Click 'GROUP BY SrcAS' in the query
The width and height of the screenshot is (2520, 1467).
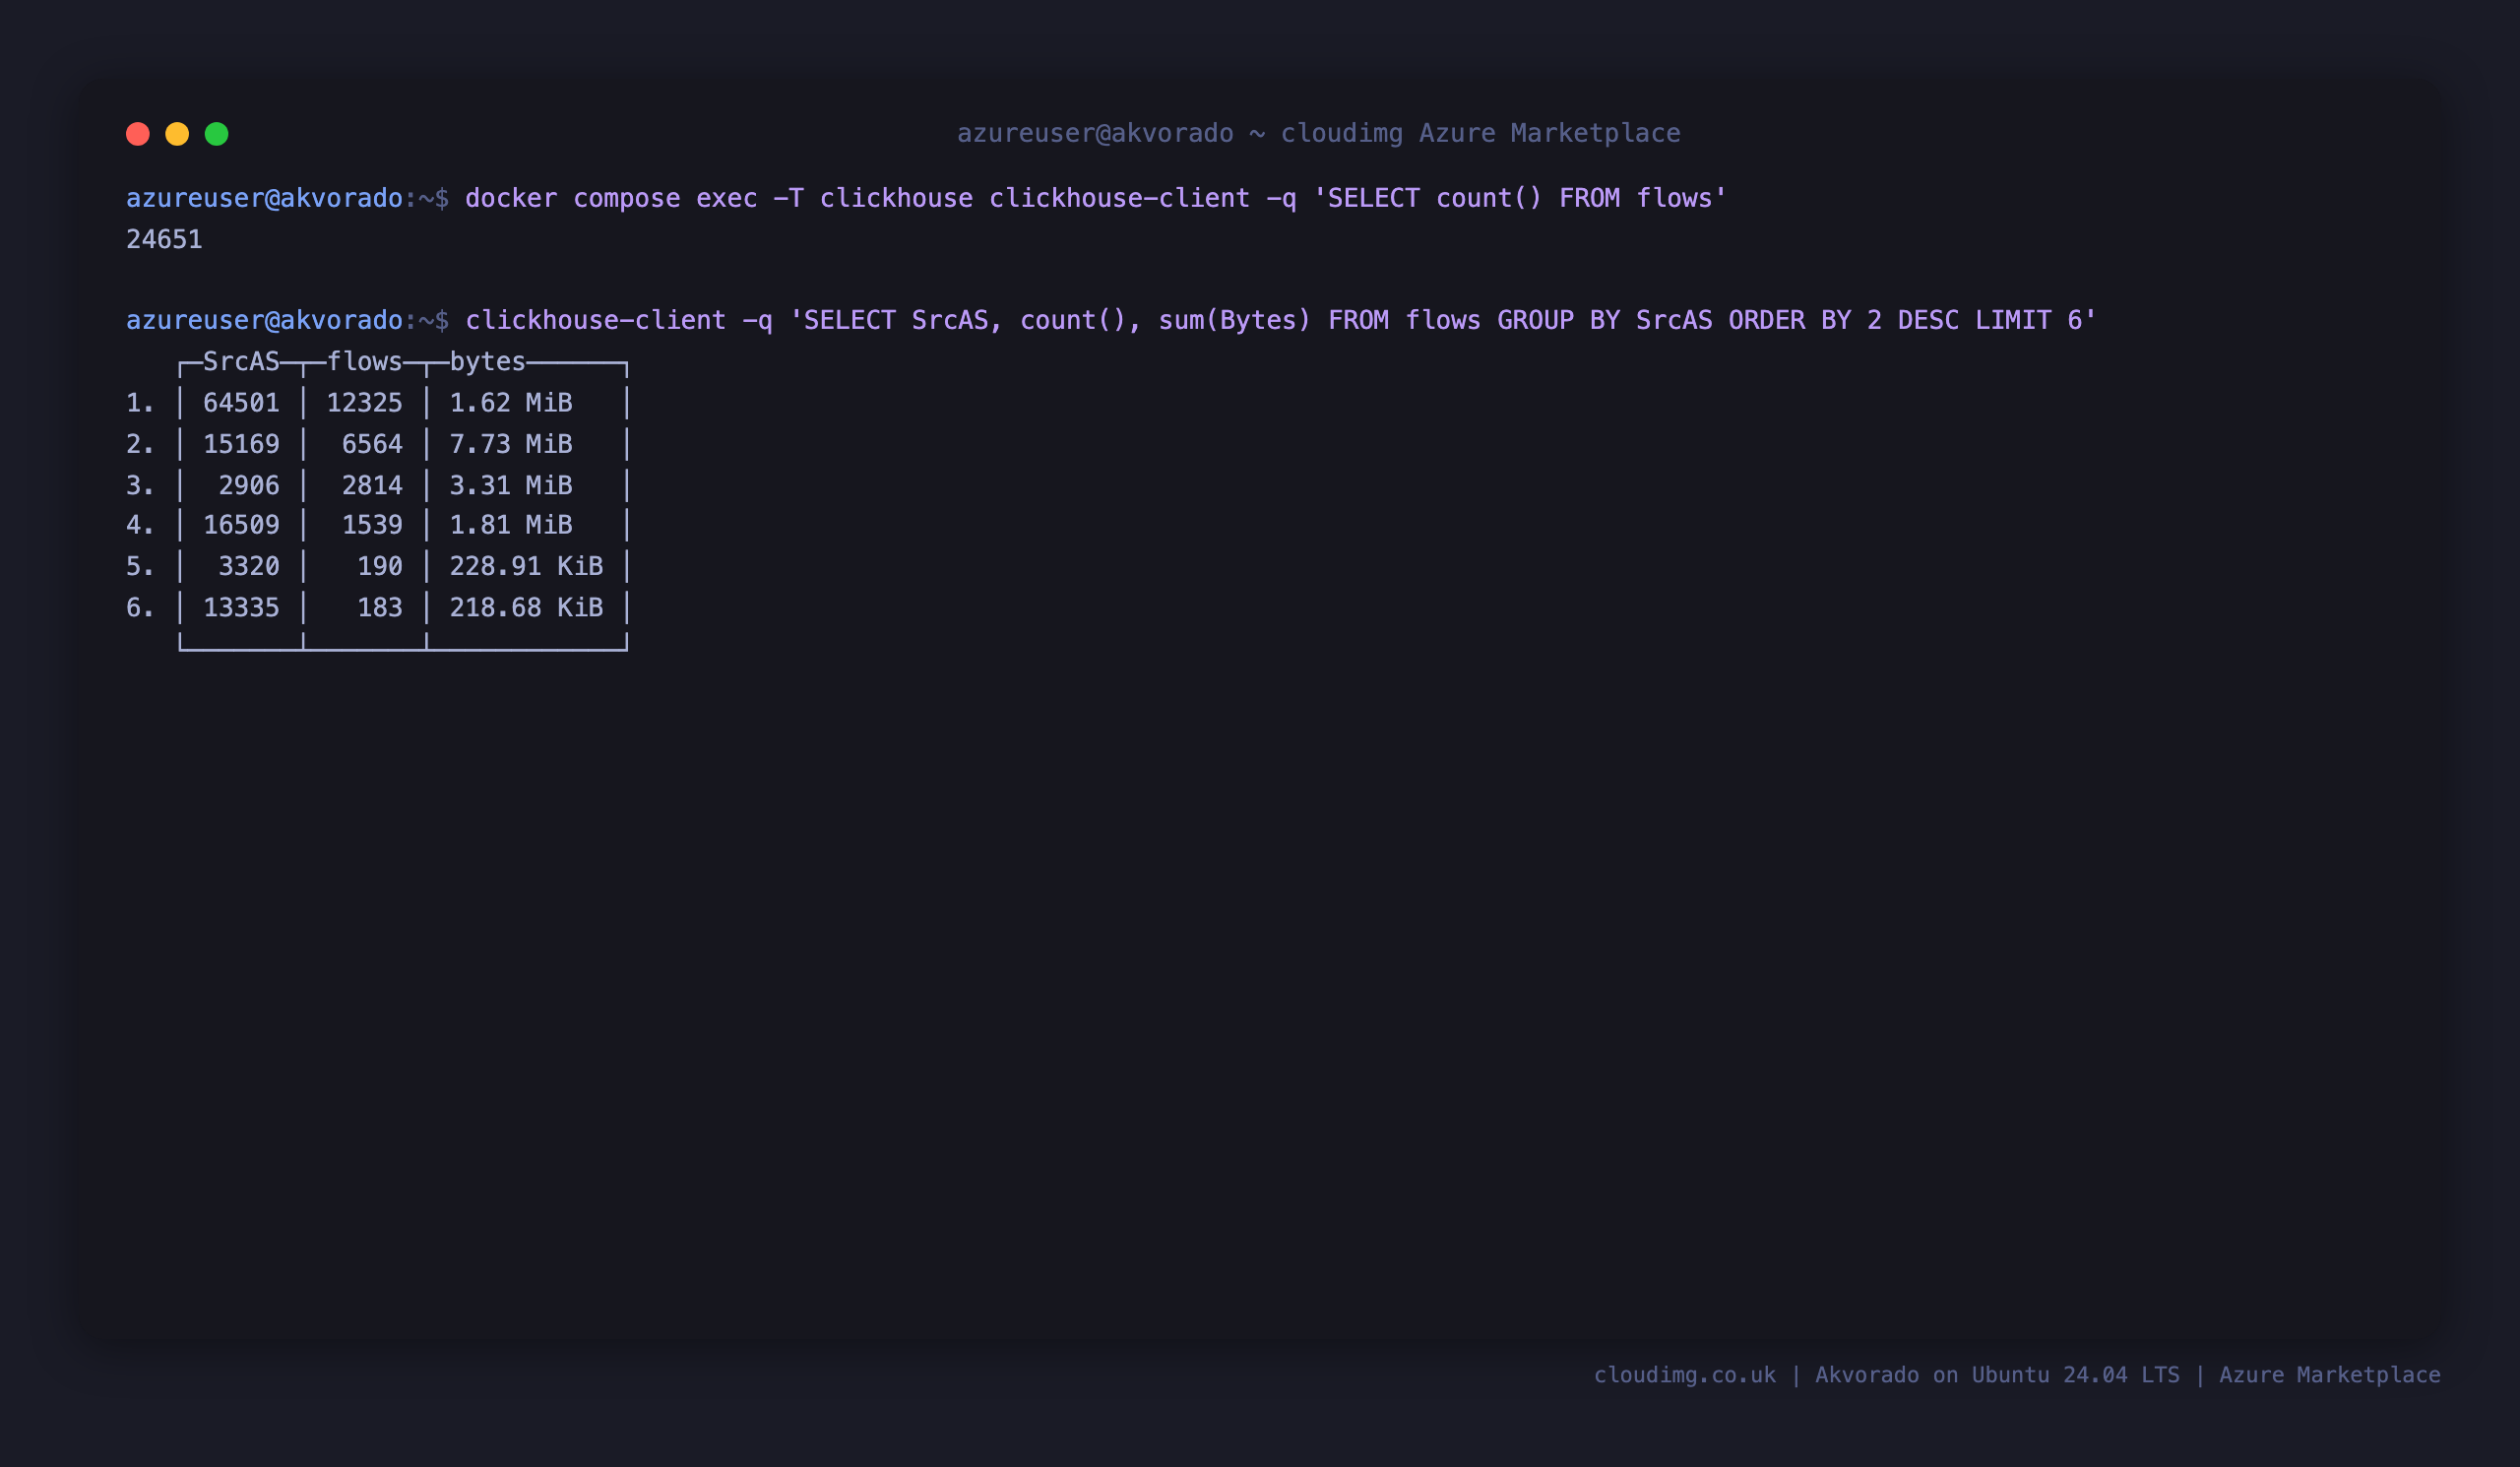[1604, 320]
